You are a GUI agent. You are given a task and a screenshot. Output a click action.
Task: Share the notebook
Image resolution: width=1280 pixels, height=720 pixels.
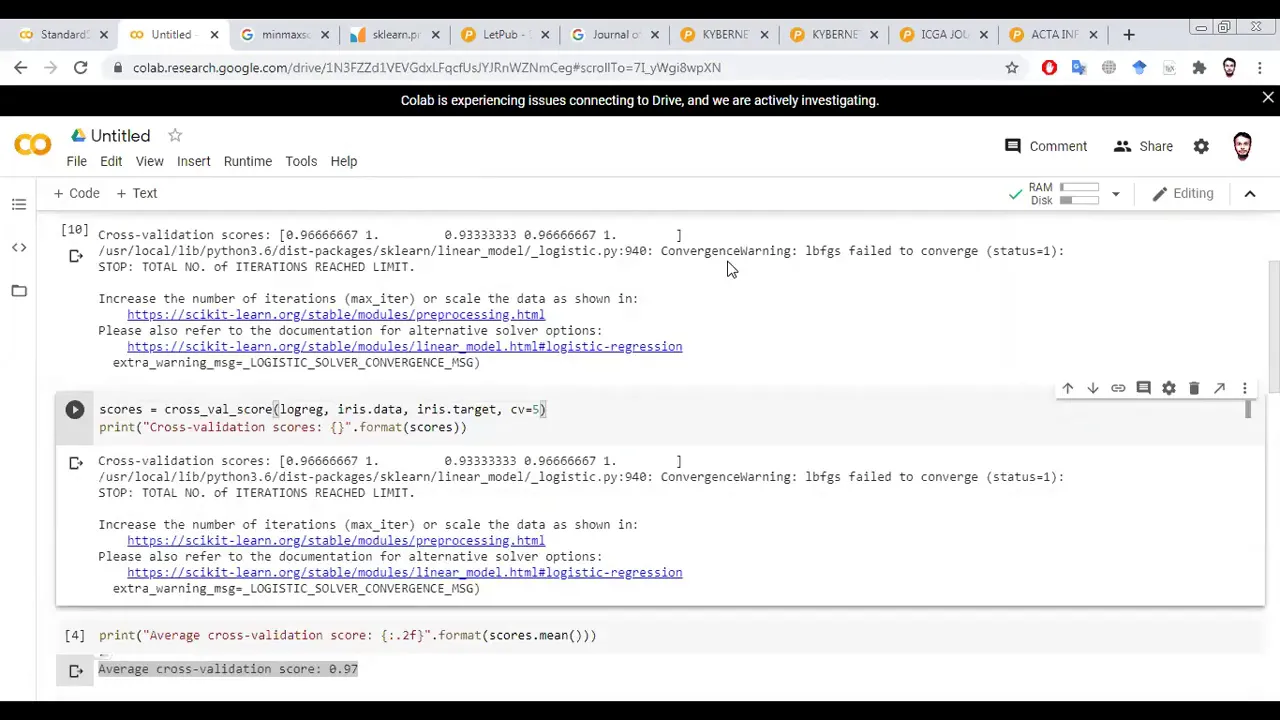point(1143,146)
